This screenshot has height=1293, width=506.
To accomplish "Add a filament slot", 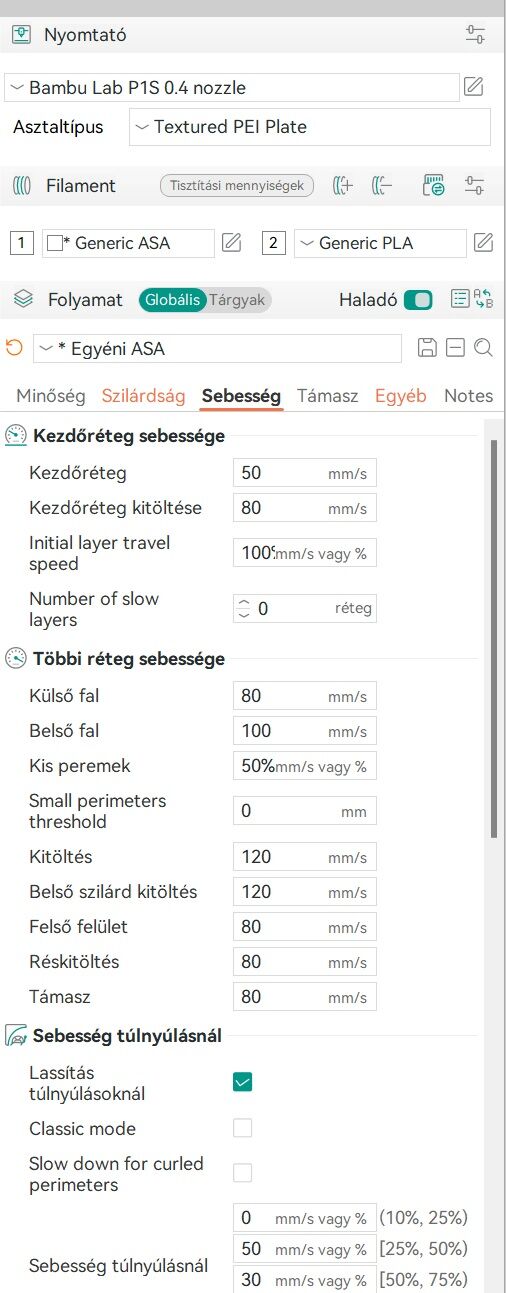I will click(x=344, y=185).
